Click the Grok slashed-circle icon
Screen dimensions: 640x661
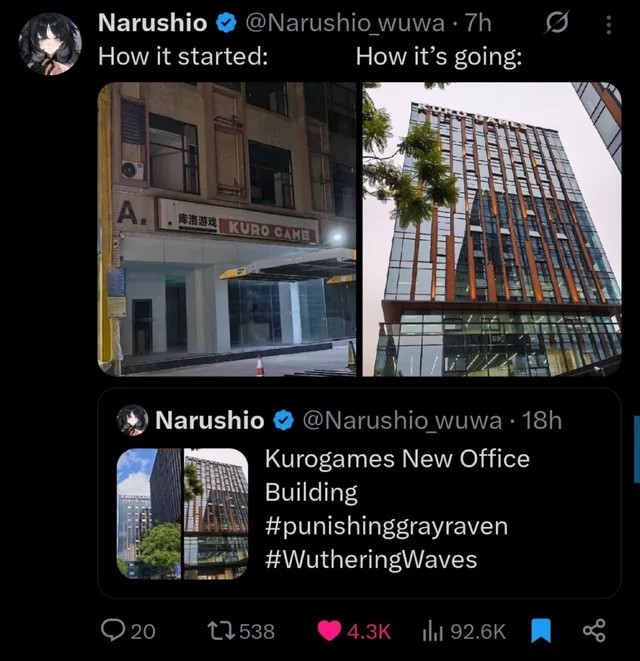557,22
